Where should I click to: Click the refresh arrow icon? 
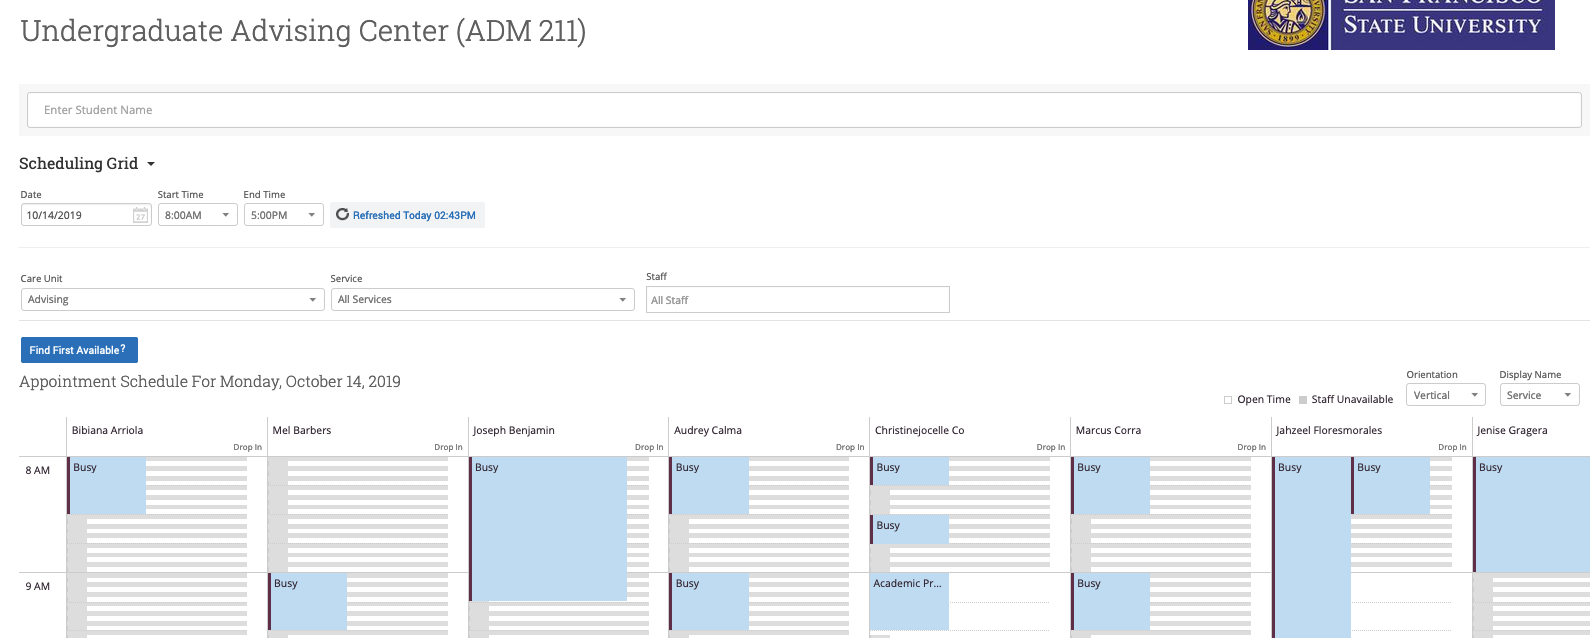342,215
